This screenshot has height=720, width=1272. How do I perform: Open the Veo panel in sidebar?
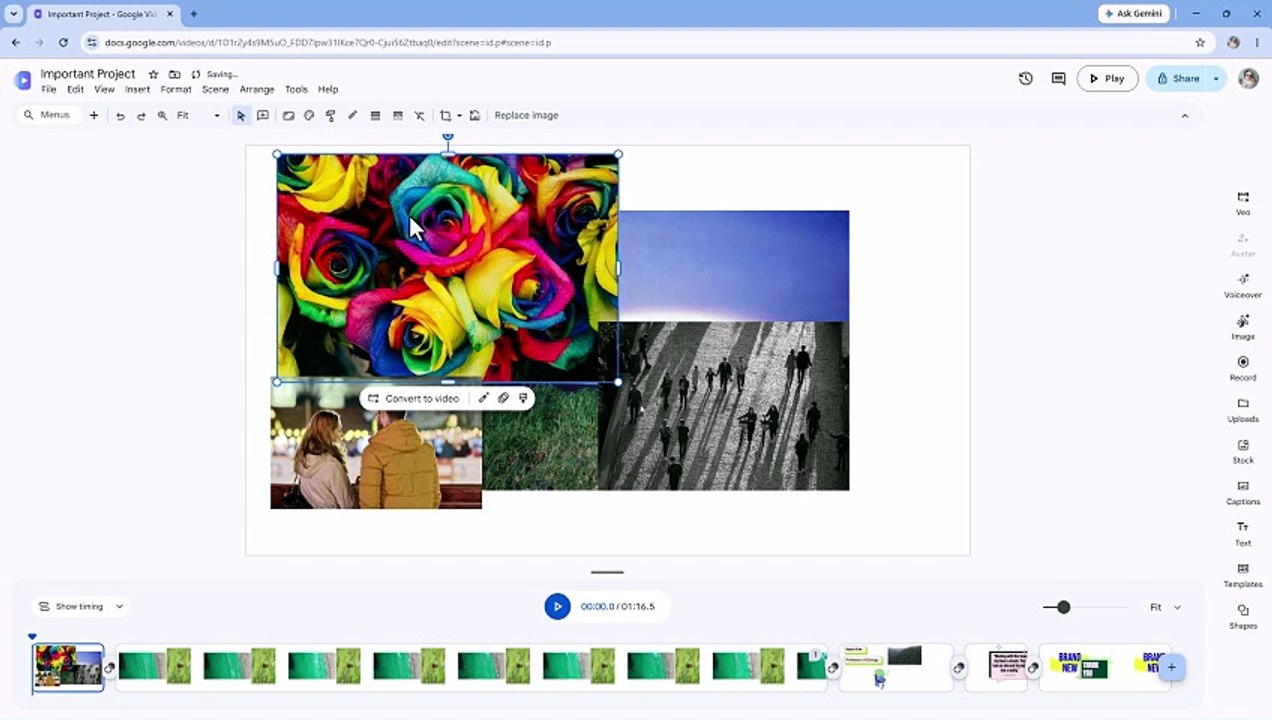coord(1243,203)
